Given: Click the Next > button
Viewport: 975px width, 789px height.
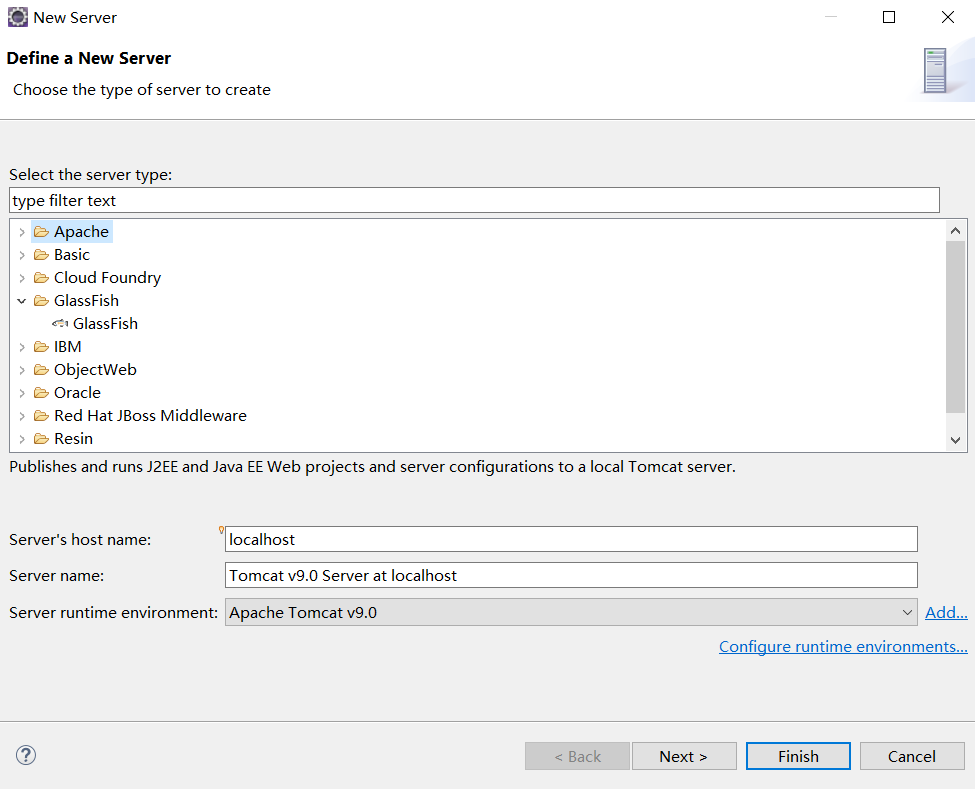Looking at the screenshot, I should pos(684,756).
